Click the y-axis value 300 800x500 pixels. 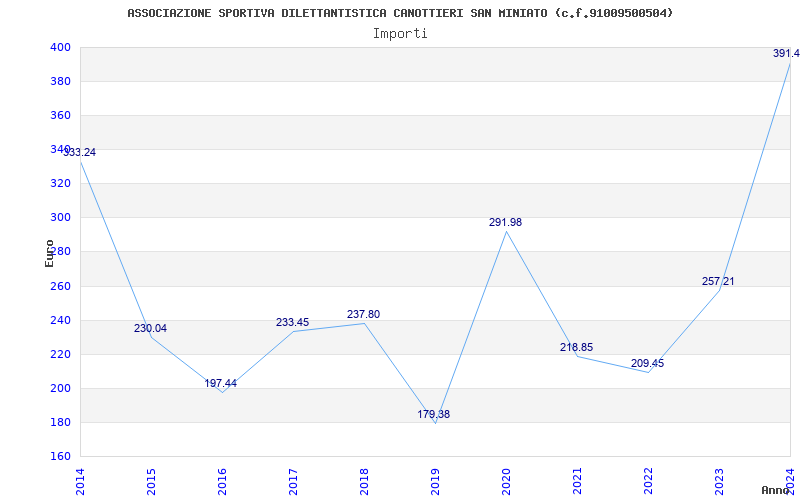coord(60,217)
